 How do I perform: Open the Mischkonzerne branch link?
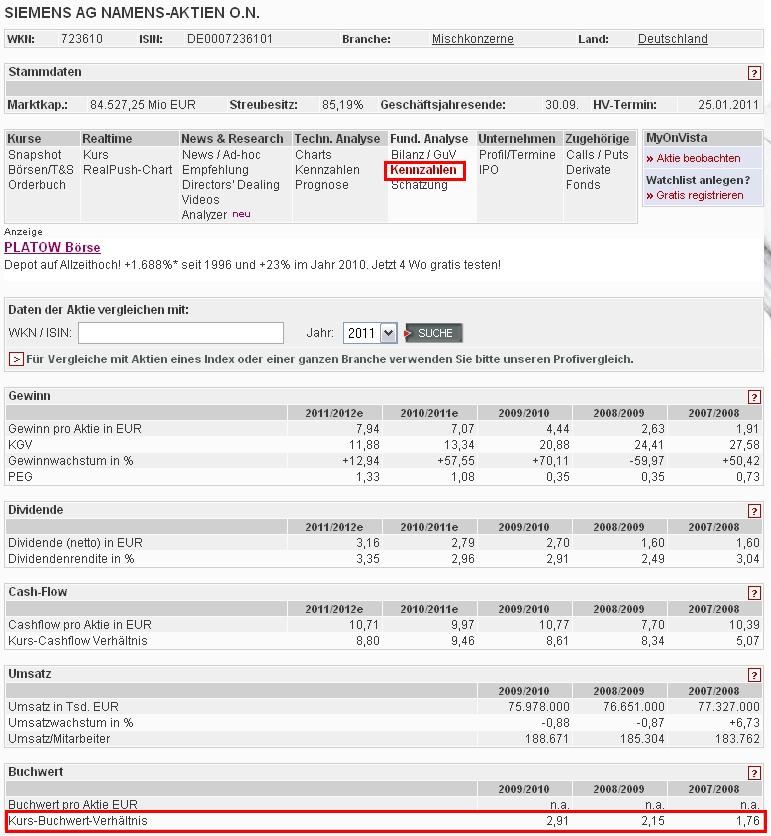tap(472, 39)
